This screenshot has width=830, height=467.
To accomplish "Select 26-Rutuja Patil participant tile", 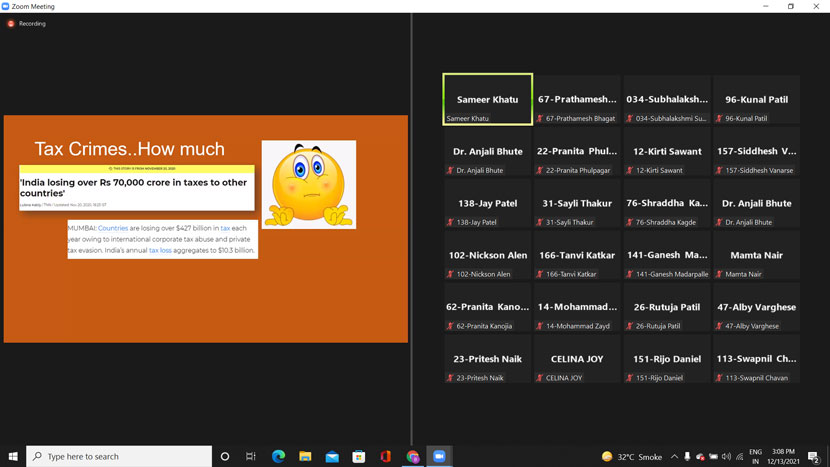I will point(667,307).
